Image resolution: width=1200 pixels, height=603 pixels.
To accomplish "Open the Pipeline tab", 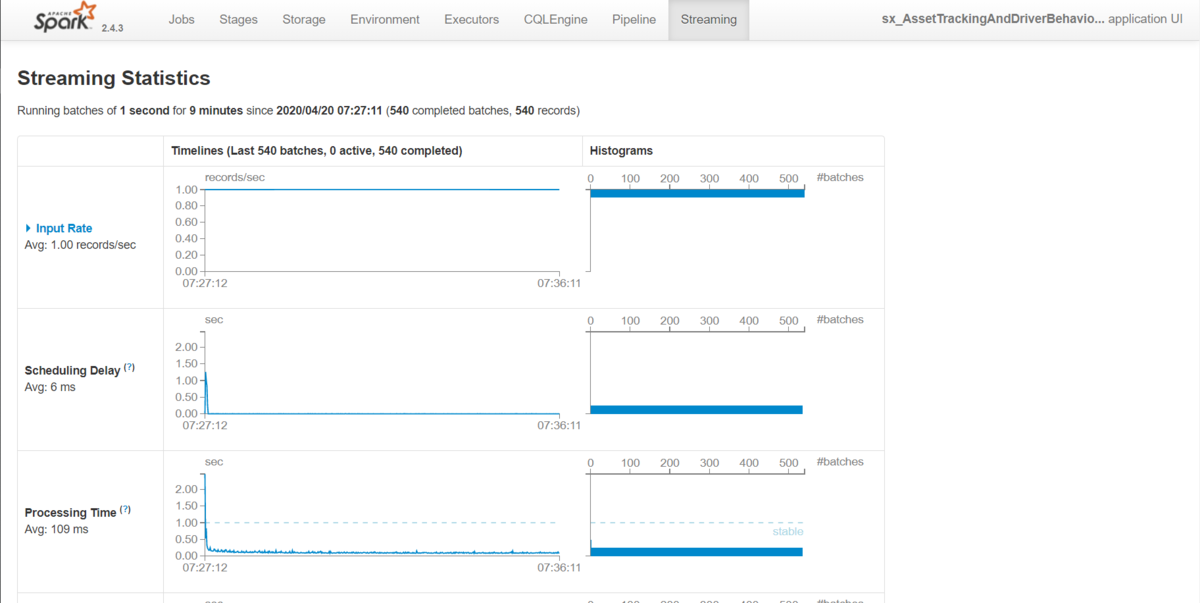I will click(634, 19).
